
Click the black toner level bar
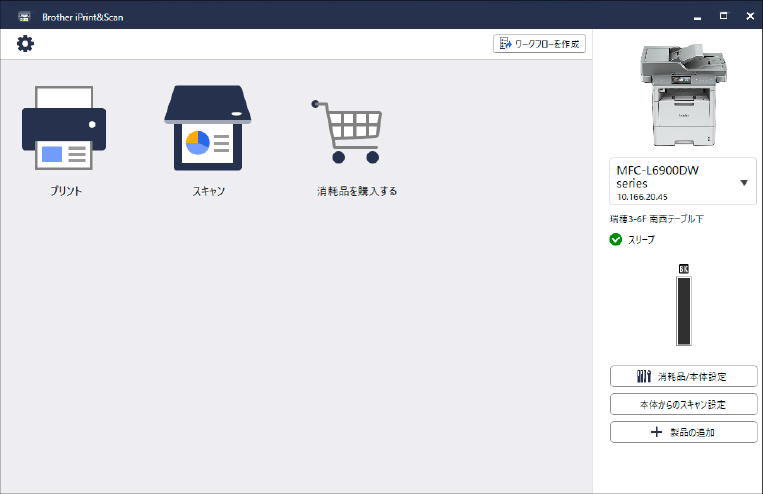click(x=684, y=311)
